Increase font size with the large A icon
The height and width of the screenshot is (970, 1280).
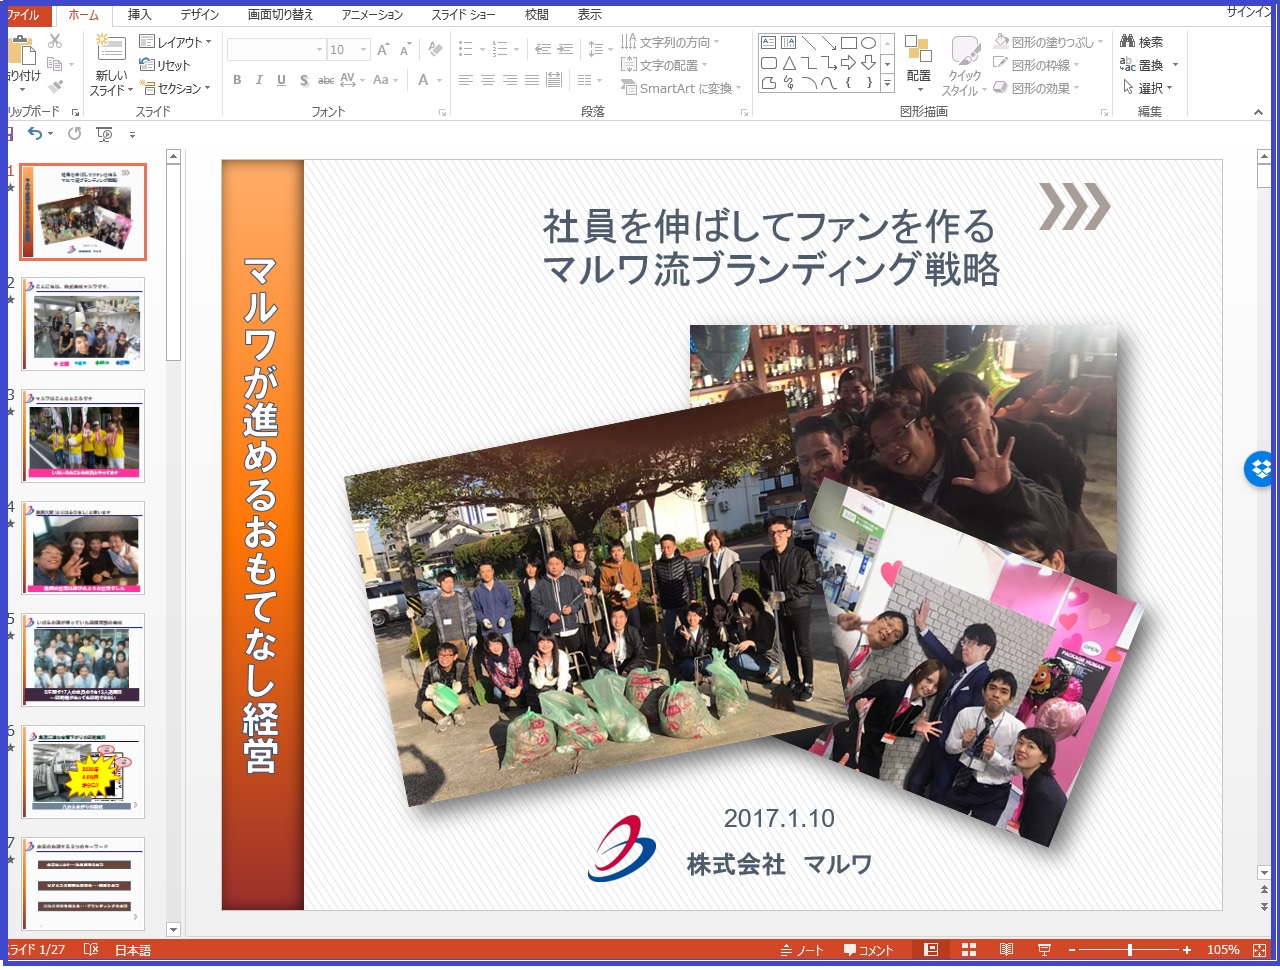383,49
